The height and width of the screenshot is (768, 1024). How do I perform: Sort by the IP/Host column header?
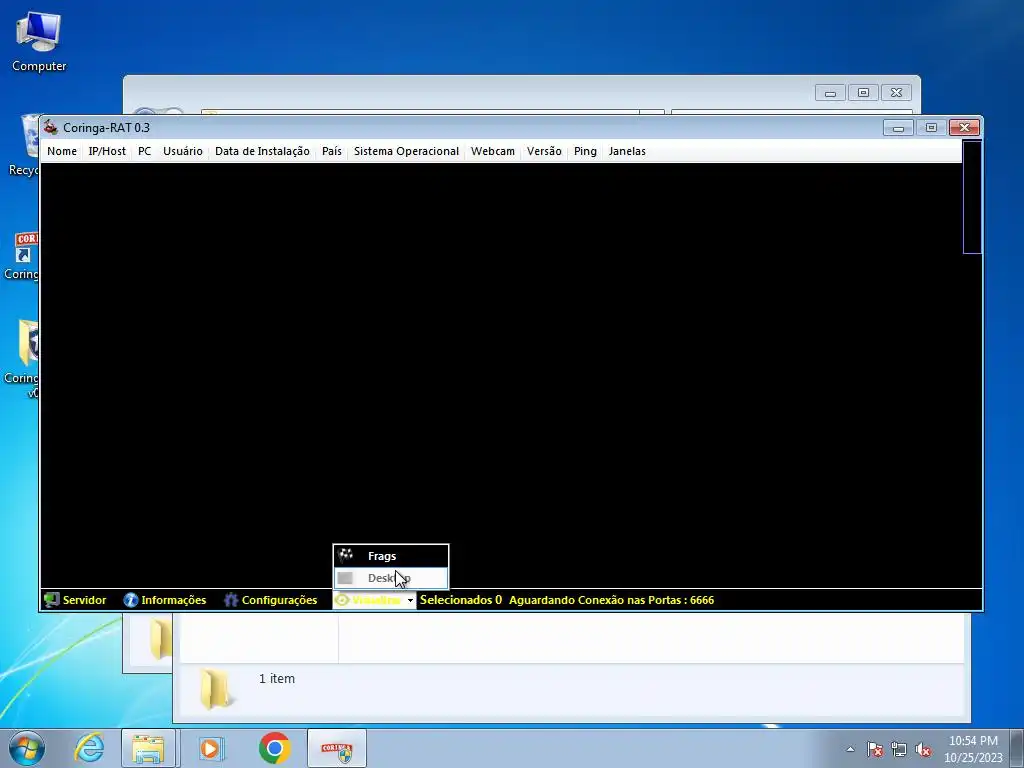(107, 151)
